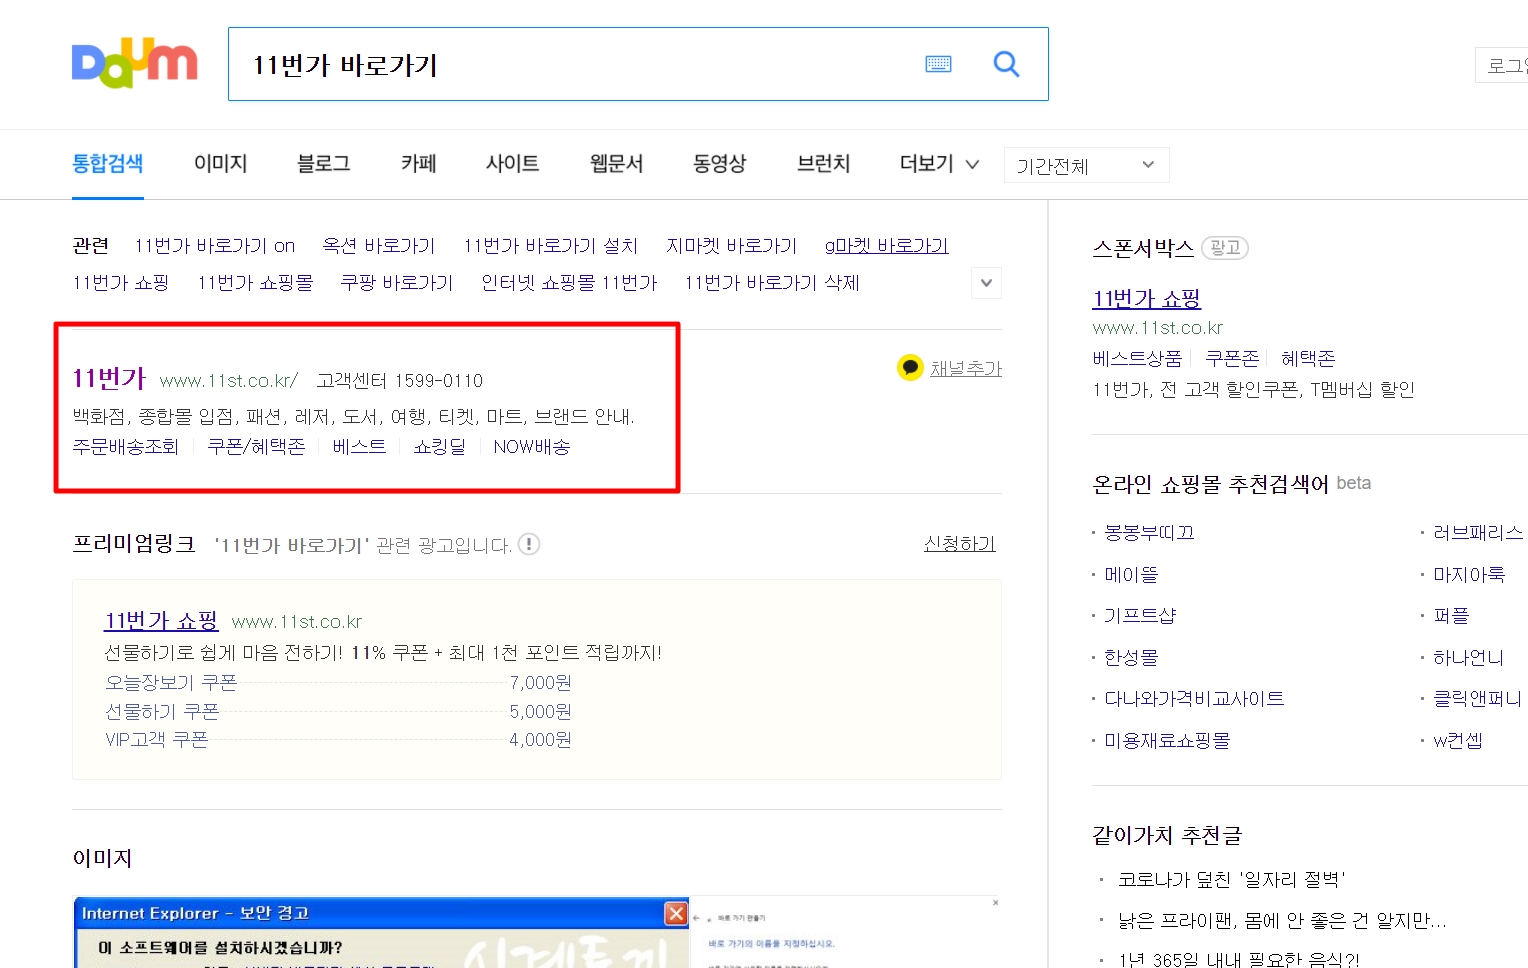This screenshot has width=1528, height=968.
Task: Switch to the 브런치 tab
Action: (x=823, y=163)
